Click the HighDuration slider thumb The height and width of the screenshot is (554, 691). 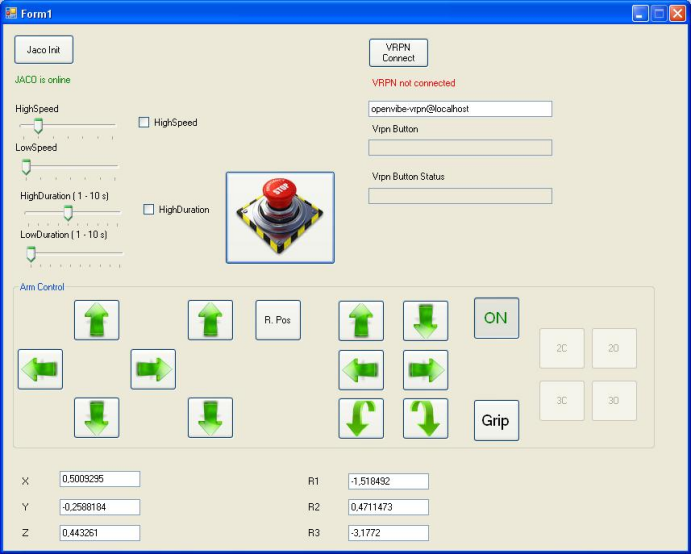click(68, 213)
